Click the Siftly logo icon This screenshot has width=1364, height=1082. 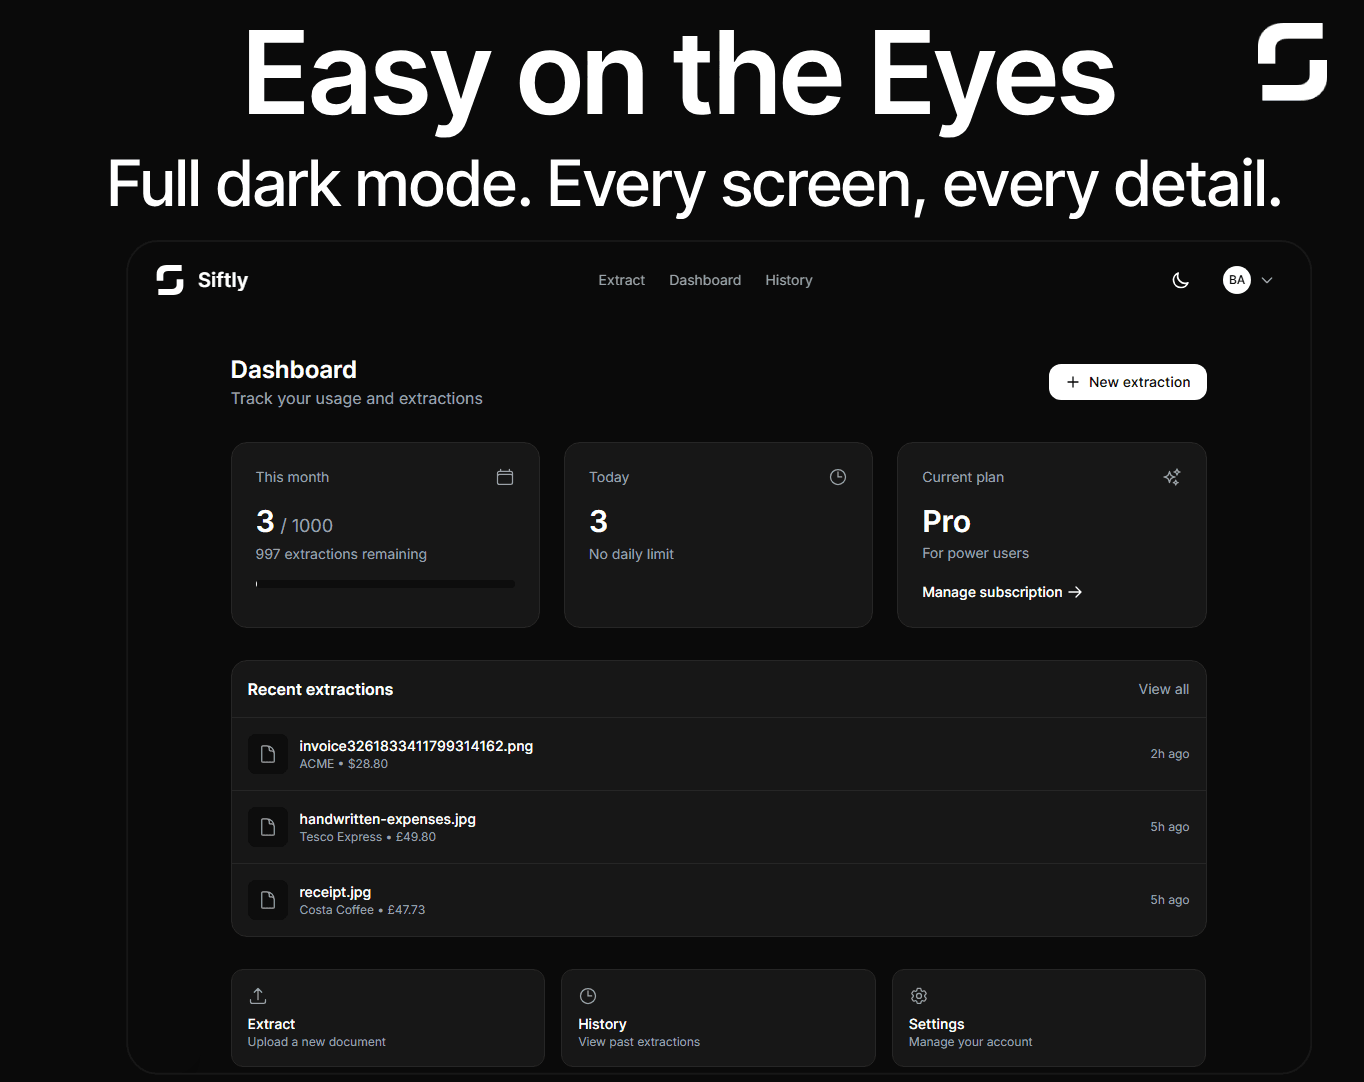(x=168, y=280)
